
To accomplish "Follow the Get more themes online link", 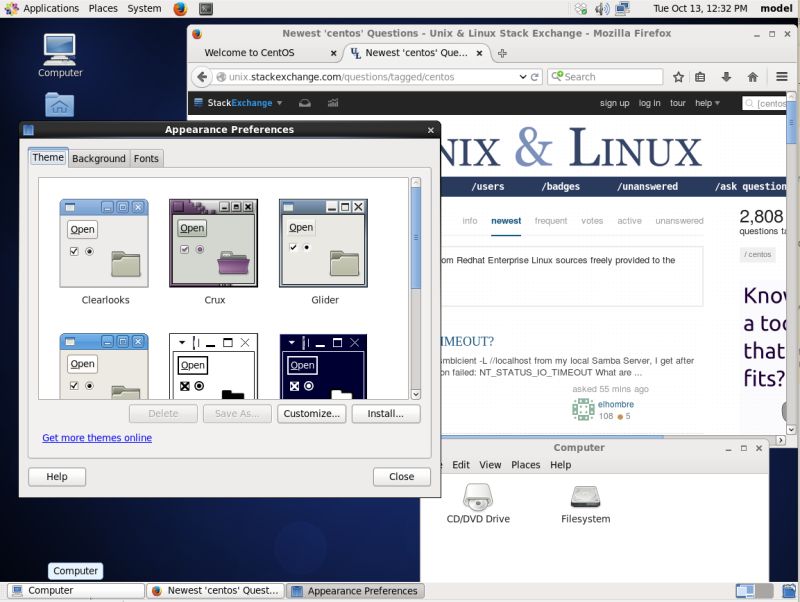I will [x=96, y=438].
